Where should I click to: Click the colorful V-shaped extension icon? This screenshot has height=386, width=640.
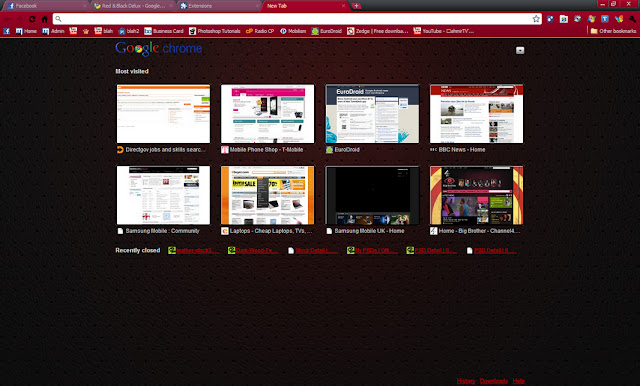tap(619, 19)
